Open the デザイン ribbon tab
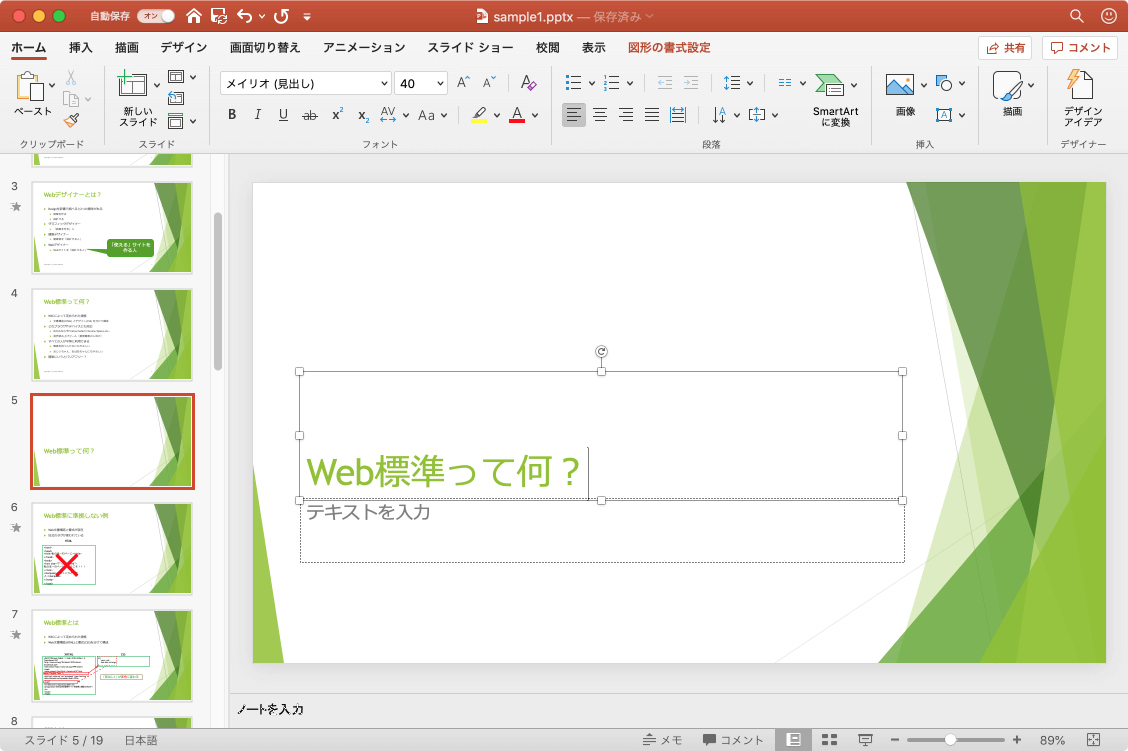The image size is (1128, 751). point(183,47)
